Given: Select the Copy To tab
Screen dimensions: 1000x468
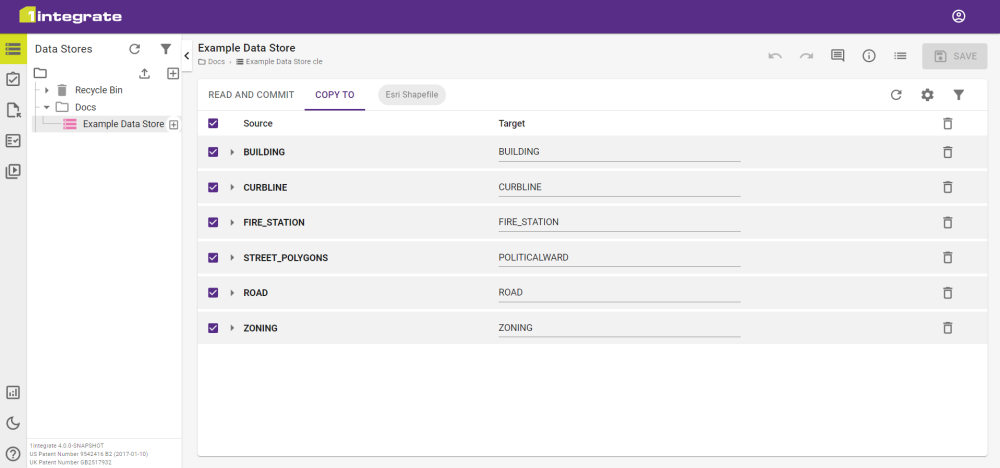Looking at the screenshot, I should click(x=334, y=95).
